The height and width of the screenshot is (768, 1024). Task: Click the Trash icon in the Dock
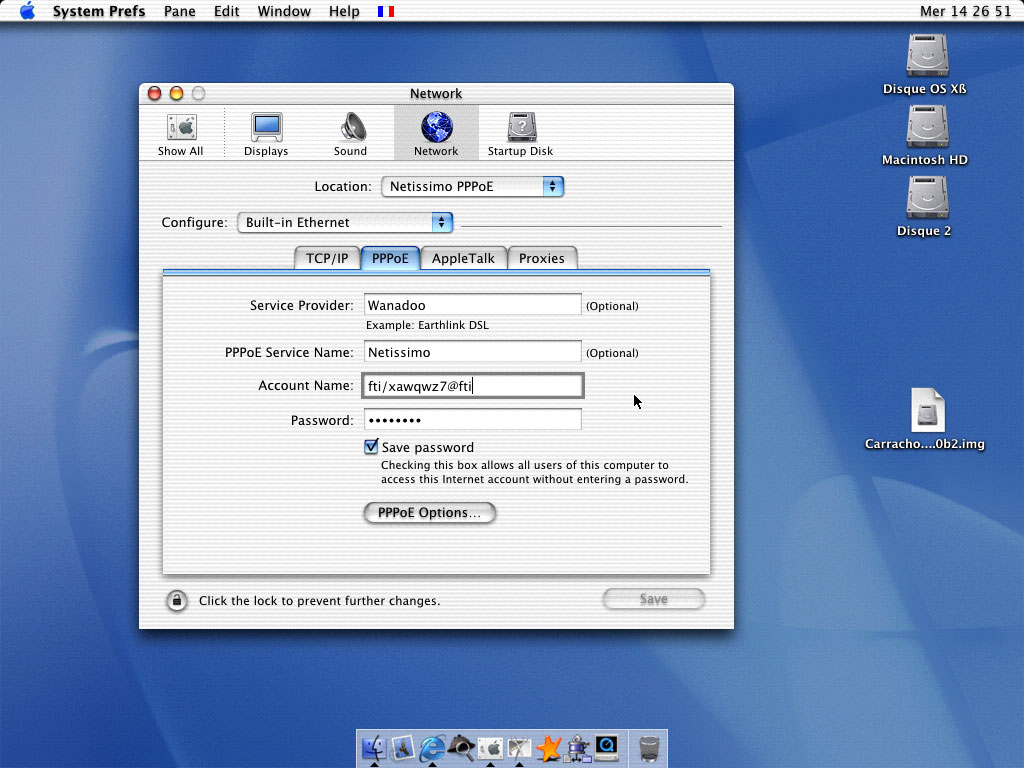point(649,747)
